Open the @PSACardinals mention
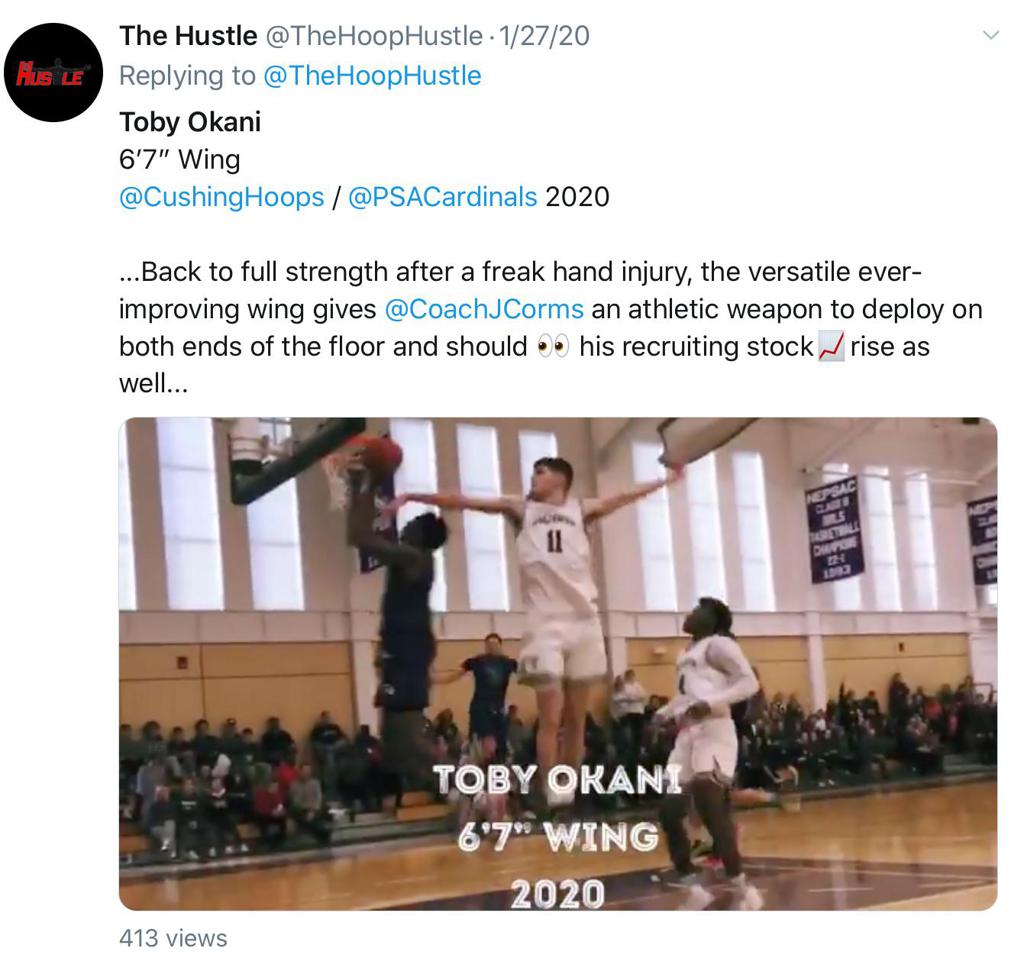This screenshot has width=1024, height=961. point(443,197)
